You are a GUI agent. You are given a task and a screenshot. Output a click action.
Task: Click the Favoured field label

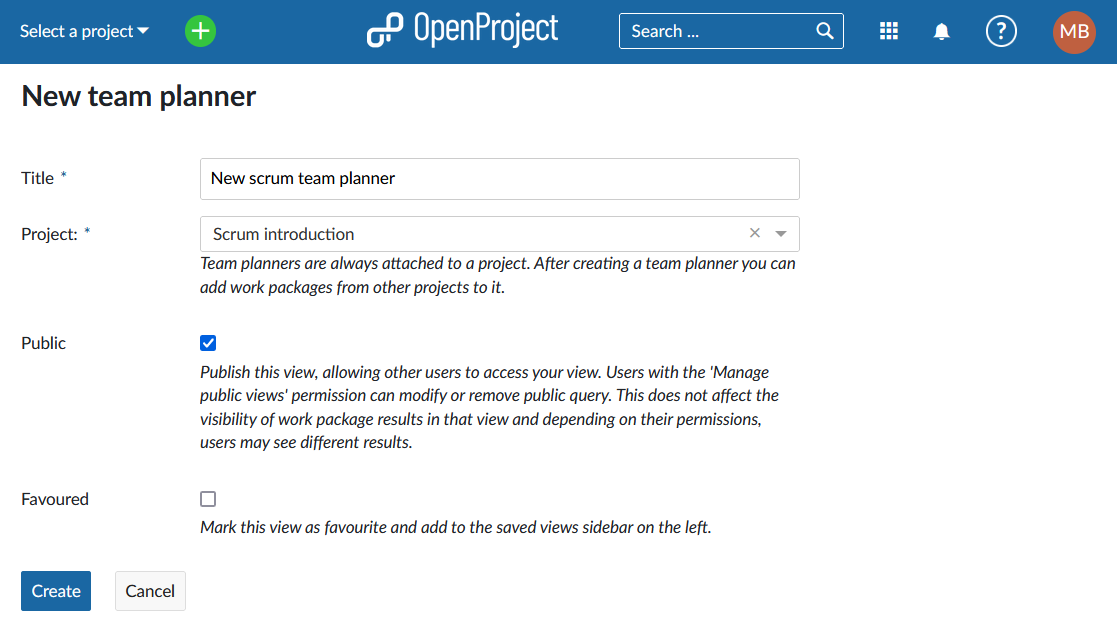pos(55,499)
